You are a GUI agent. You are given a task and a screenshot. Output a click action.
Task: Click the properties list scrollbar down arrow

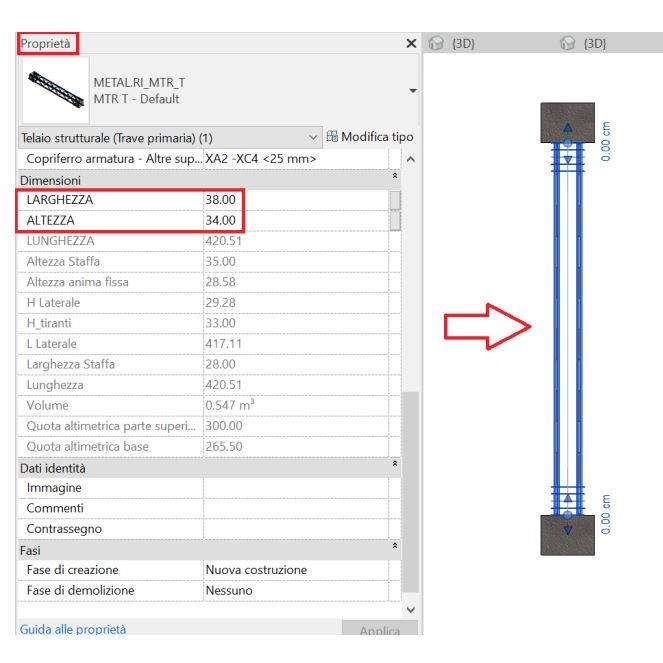(410, 609)
